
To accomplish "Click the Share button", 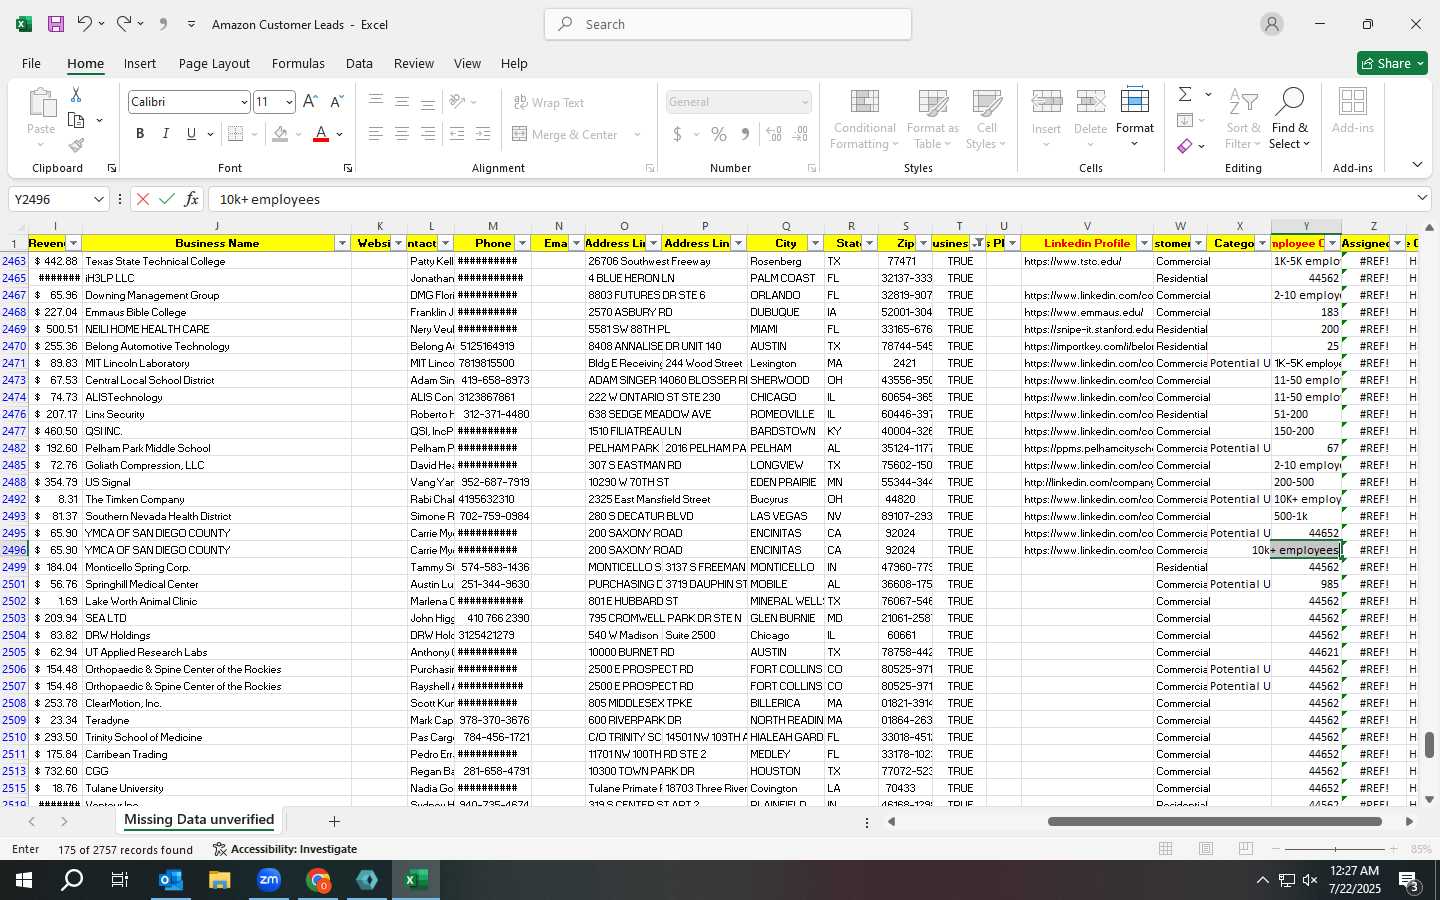I will point(1392,63).
